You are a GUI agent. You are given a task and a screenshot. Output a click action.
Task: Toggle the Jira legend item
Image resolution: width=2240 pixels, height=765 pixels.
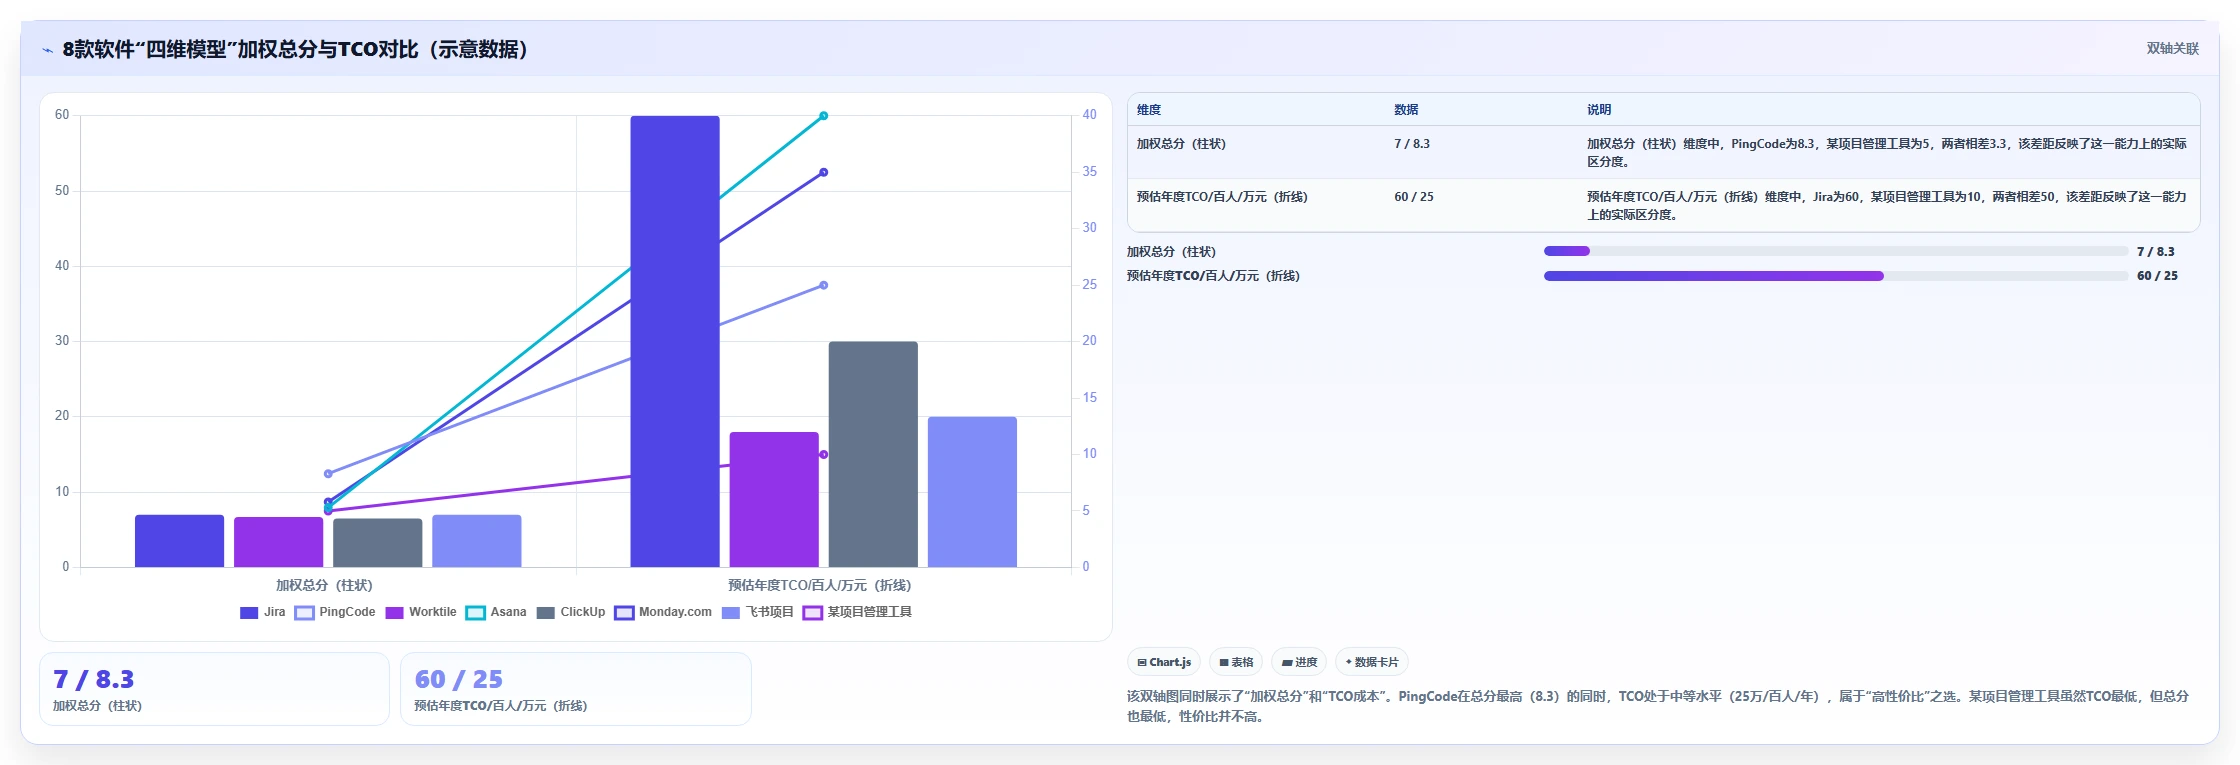[x=263, y=612]
